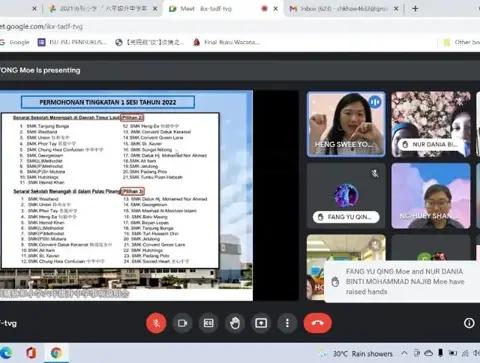Viewport: 480px width, 363px height.
Task: Select HENG SWEE YO... participant tile
Action: (x=346, y=124)
